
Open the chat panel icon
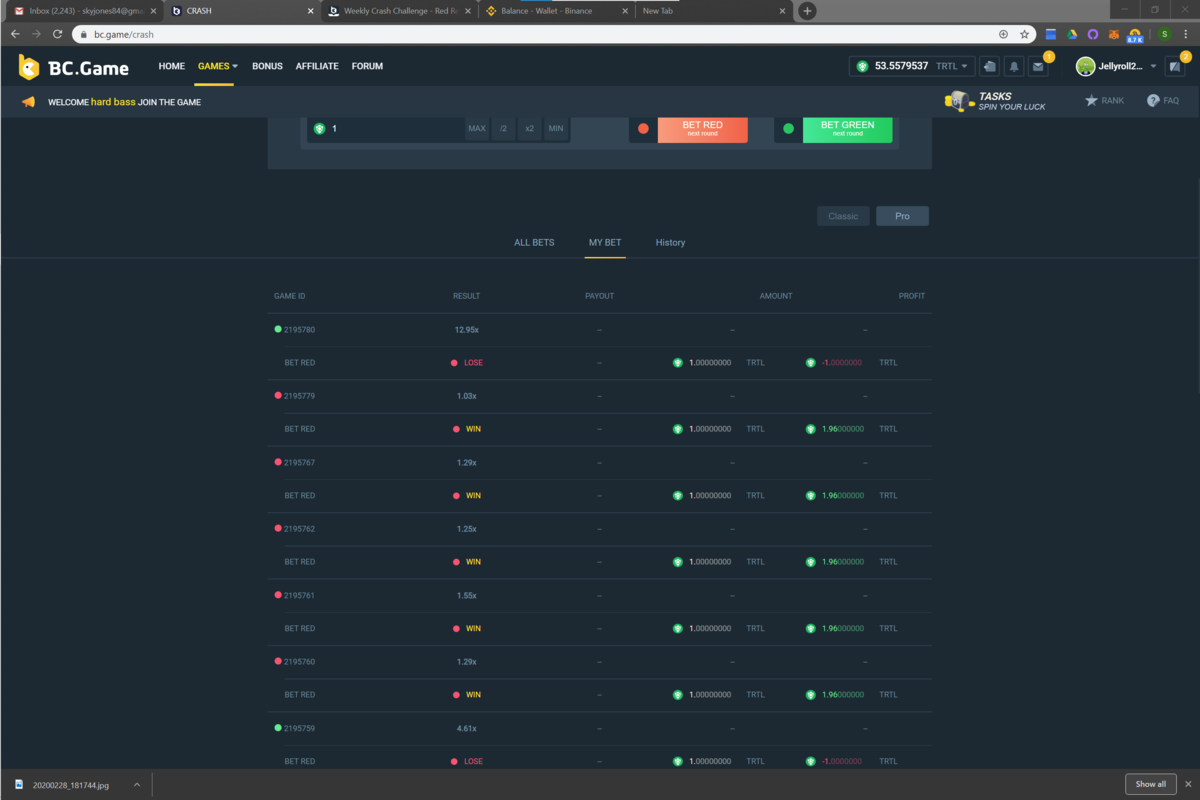coord(1174,66)
